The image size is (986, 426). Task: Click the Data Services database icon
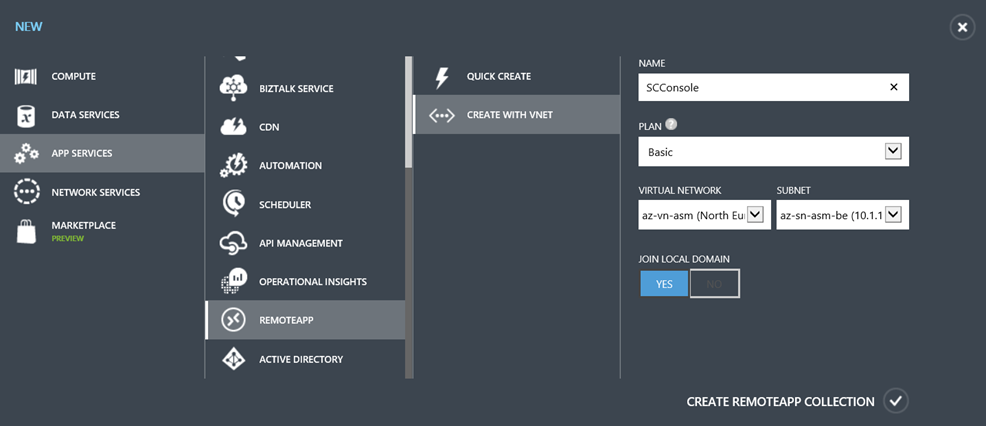point(26,115)
